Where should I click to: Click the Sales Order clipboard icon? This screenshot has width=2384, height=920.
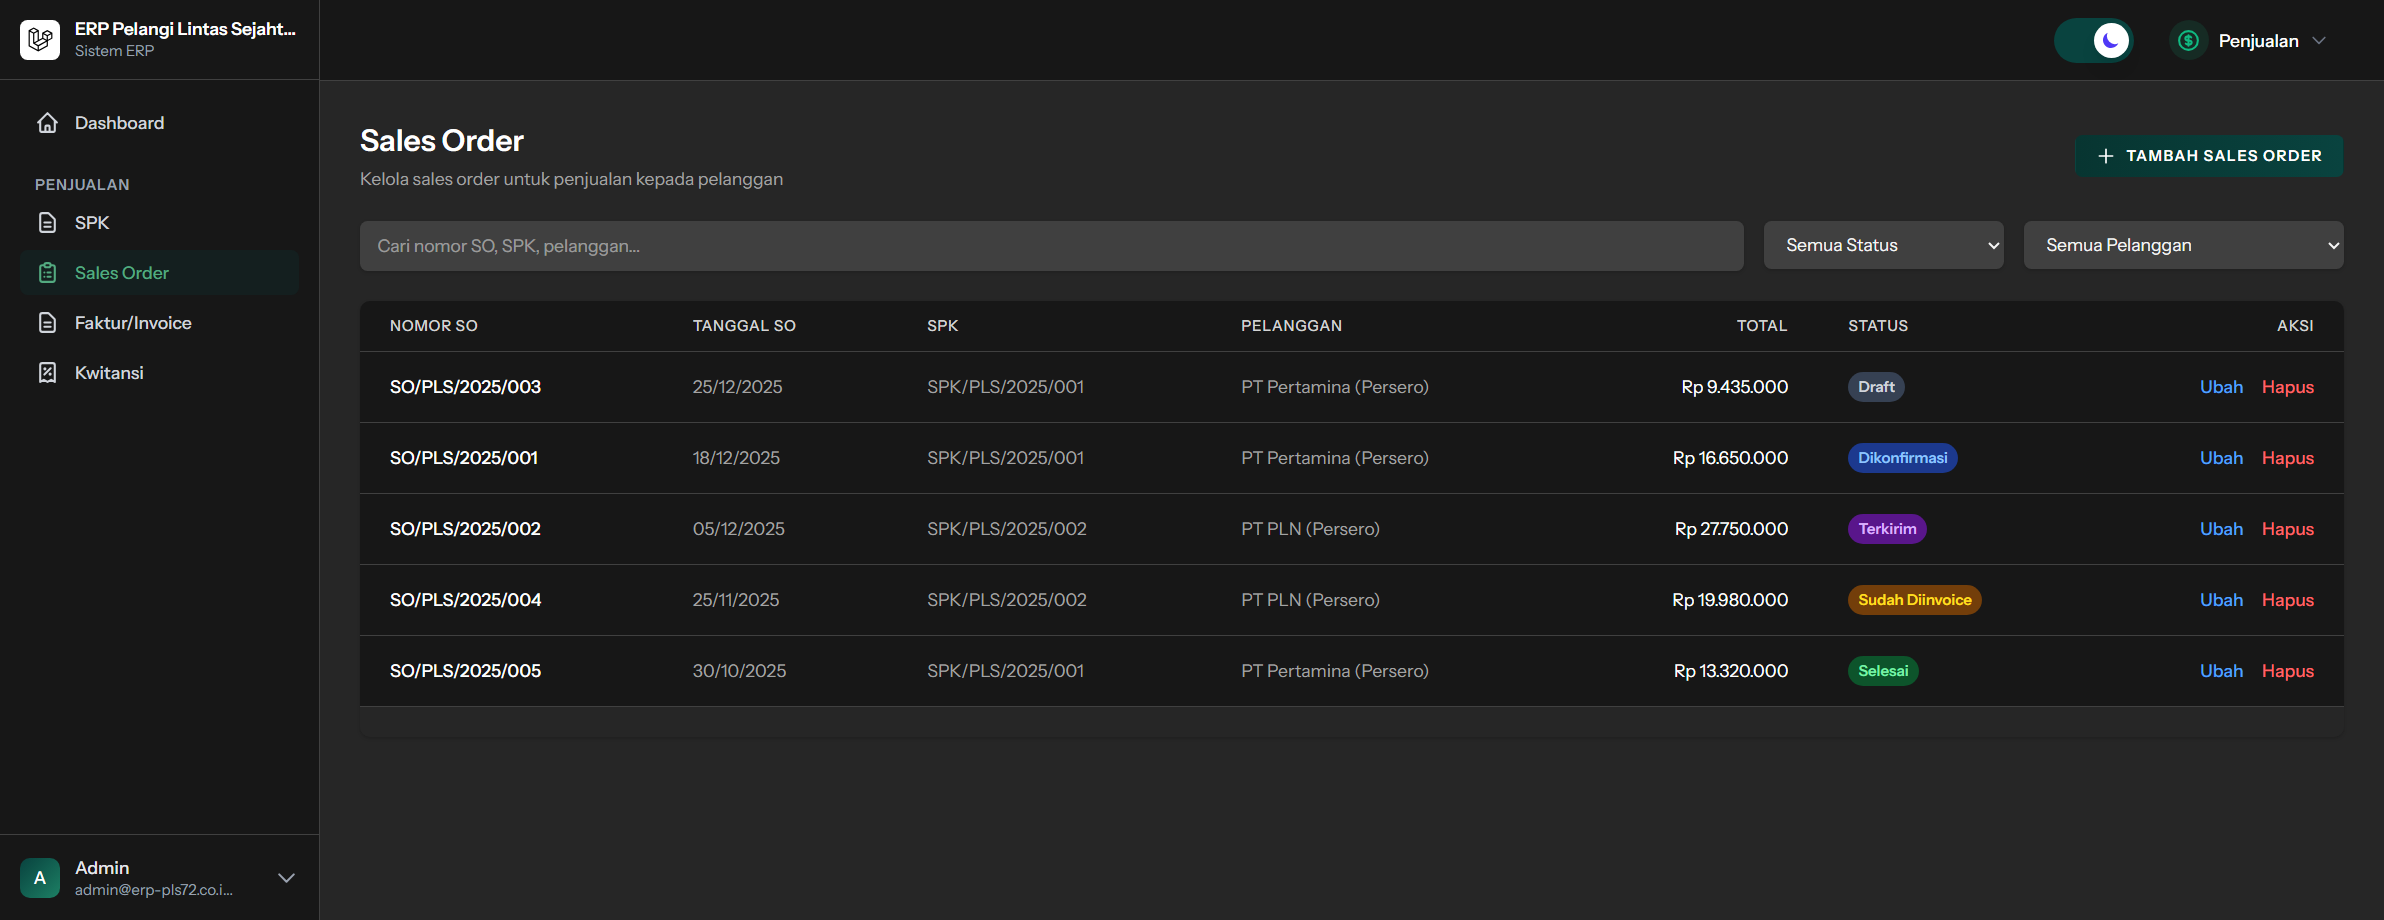47,273
